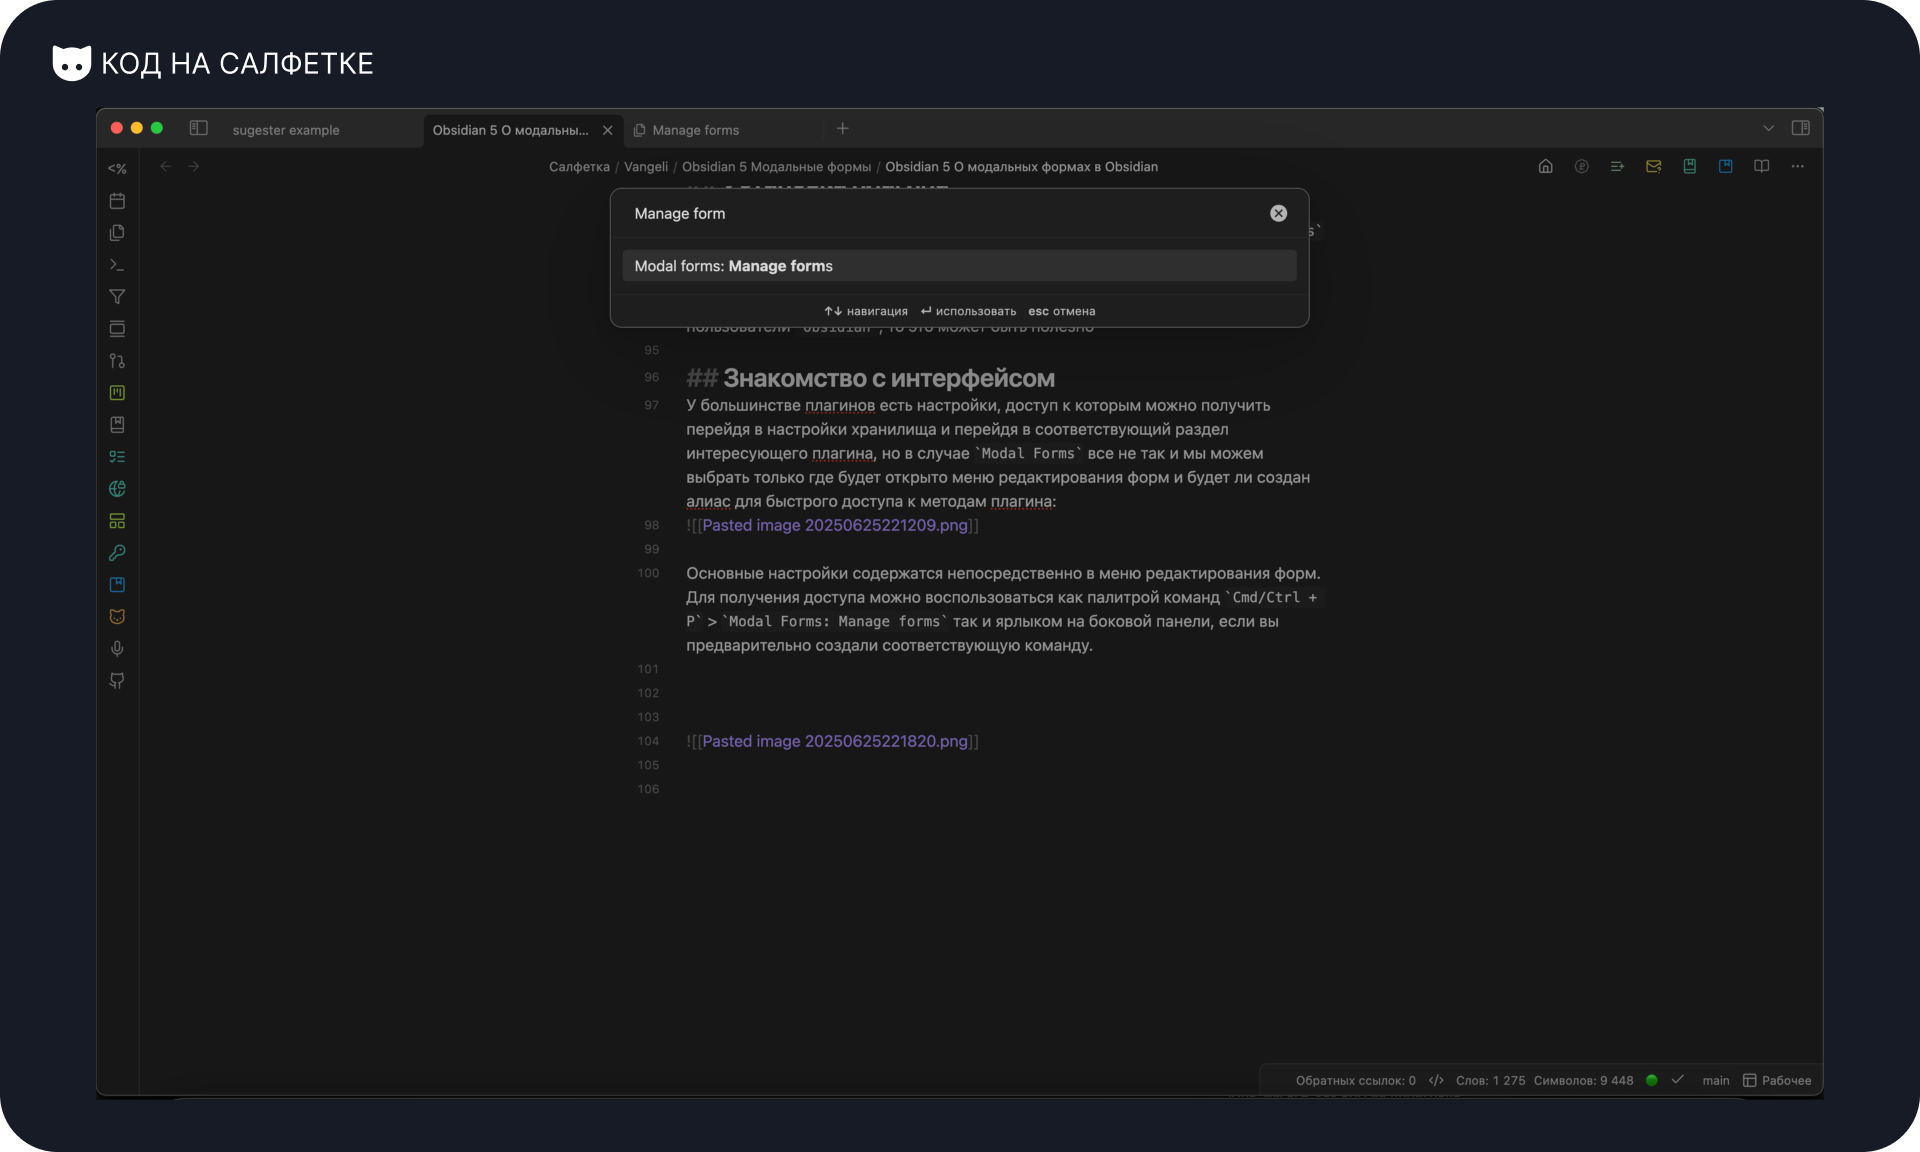
Task: Click the Знакомство с интерфейсом heading
Action: coord(889,378)
